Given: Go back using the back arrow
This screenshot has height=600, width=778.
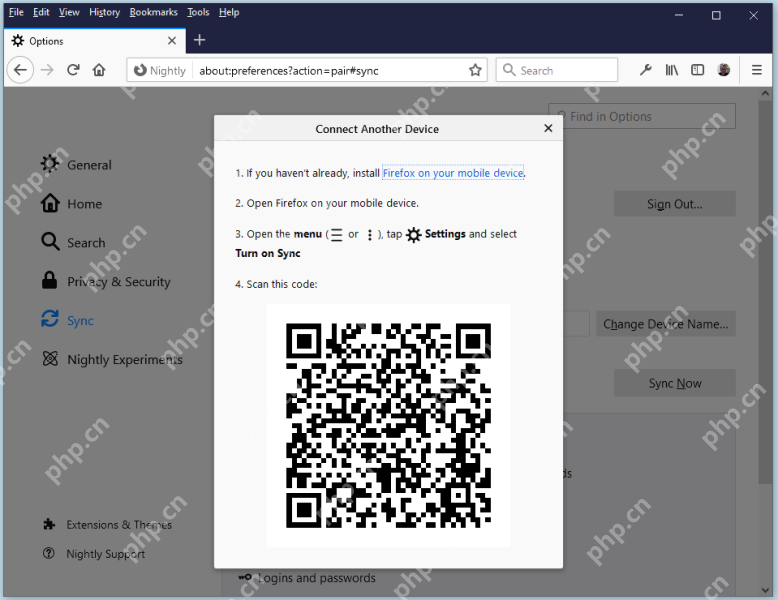Looking at the screenshot, I should pyautogui.click(x=20, y=70).
